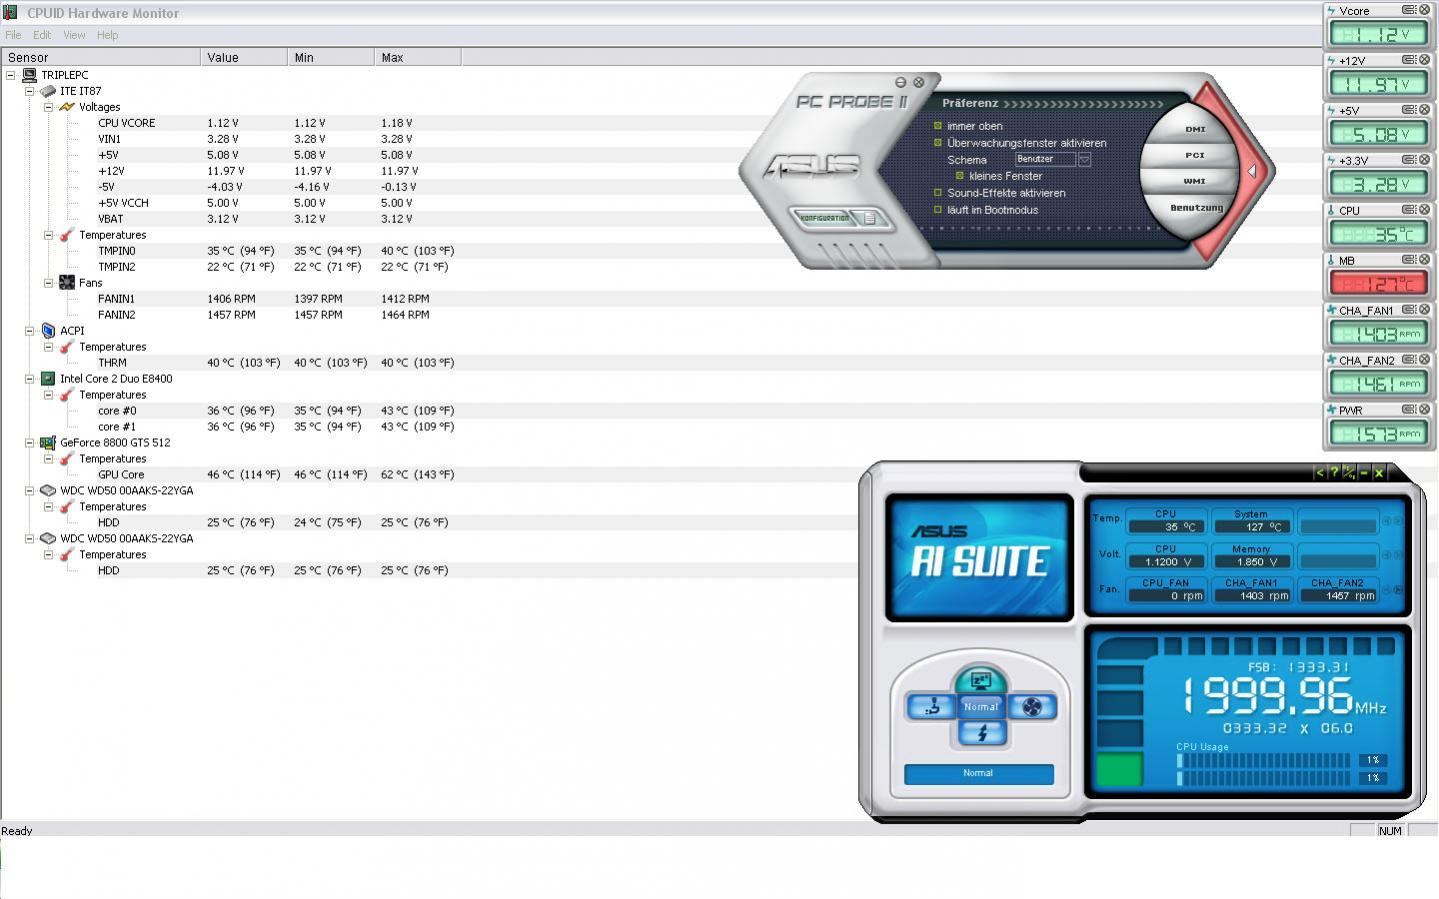The height and width of the screenshot is (899, 1439).
Task: Switch to PCI tab in PC Probe II
Action: pyautogui.click(x=1194, y=155)
